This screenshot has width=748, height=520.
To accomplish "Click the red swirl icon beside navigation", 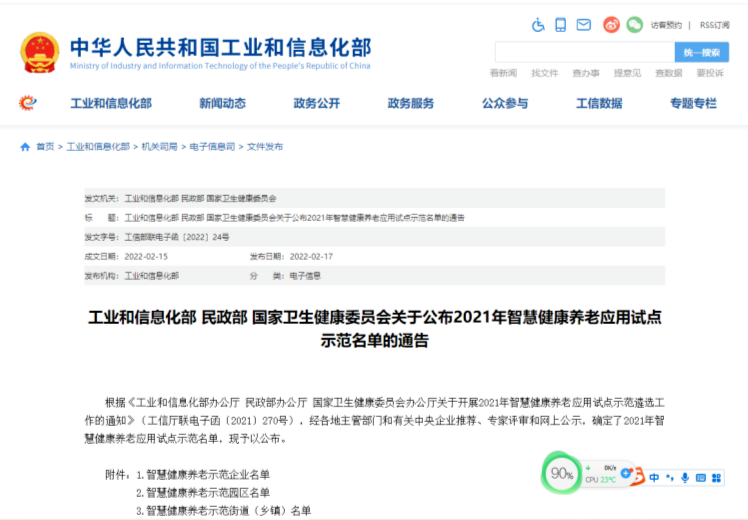I will tap(28, 103).
